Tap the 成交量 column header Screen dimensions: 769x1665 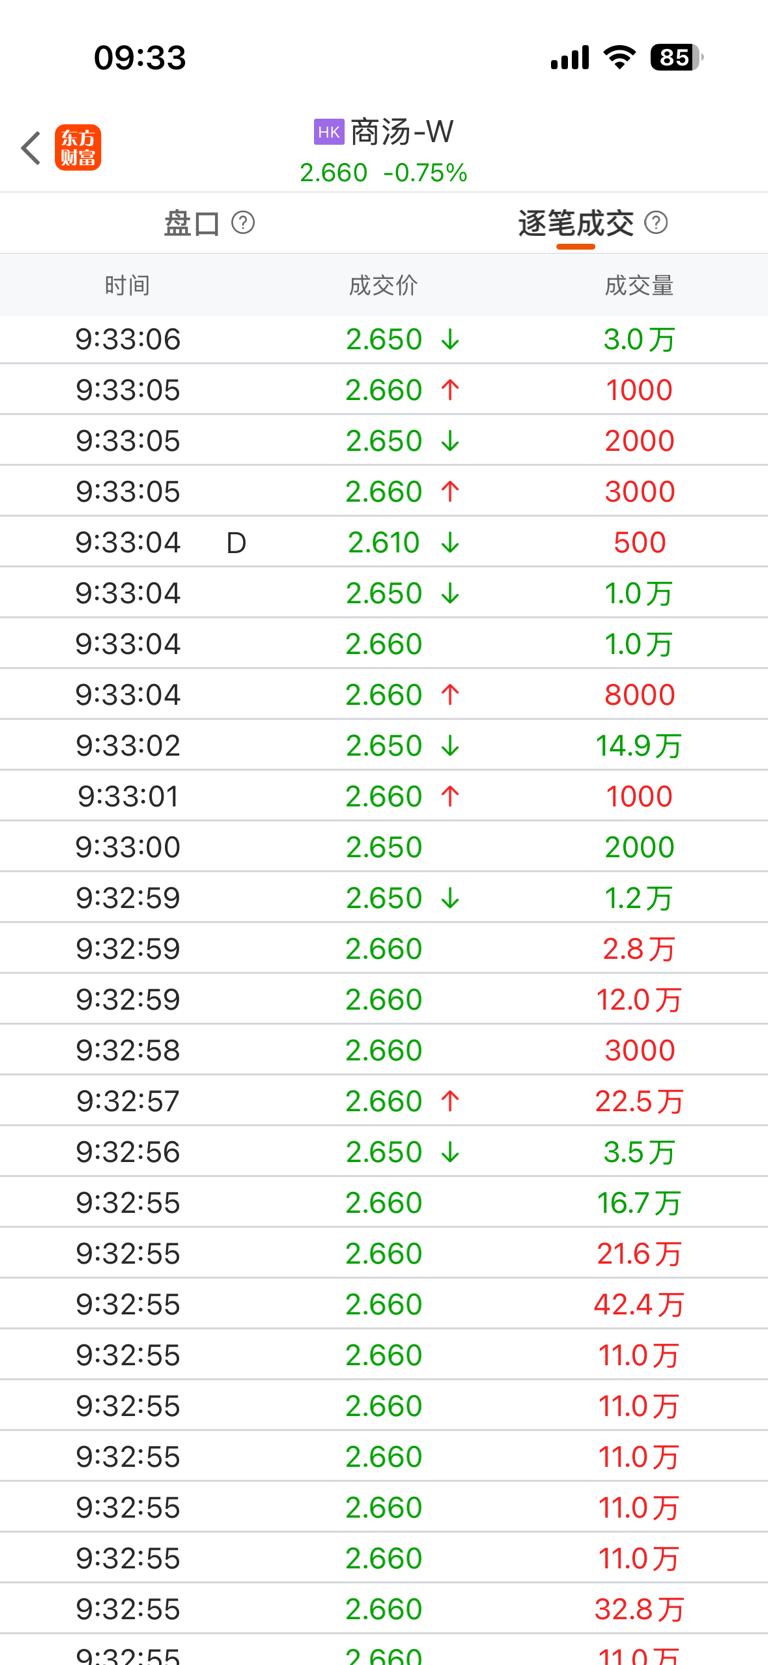pyautogui.click(x=639, y=286)
